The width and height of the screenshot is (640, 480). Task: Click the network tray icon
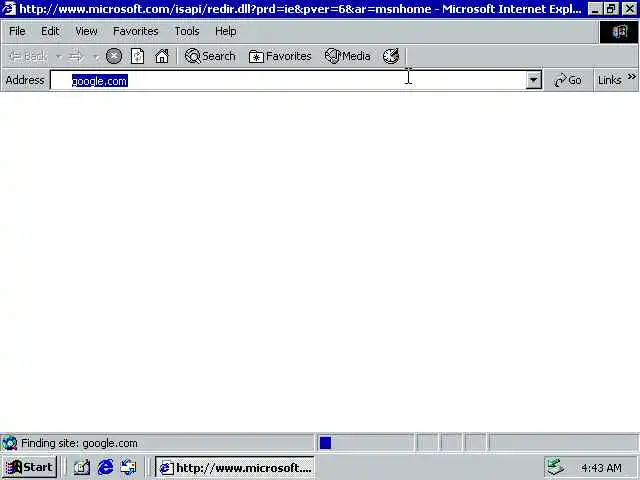pyautogui.click(x=555, y=467)
